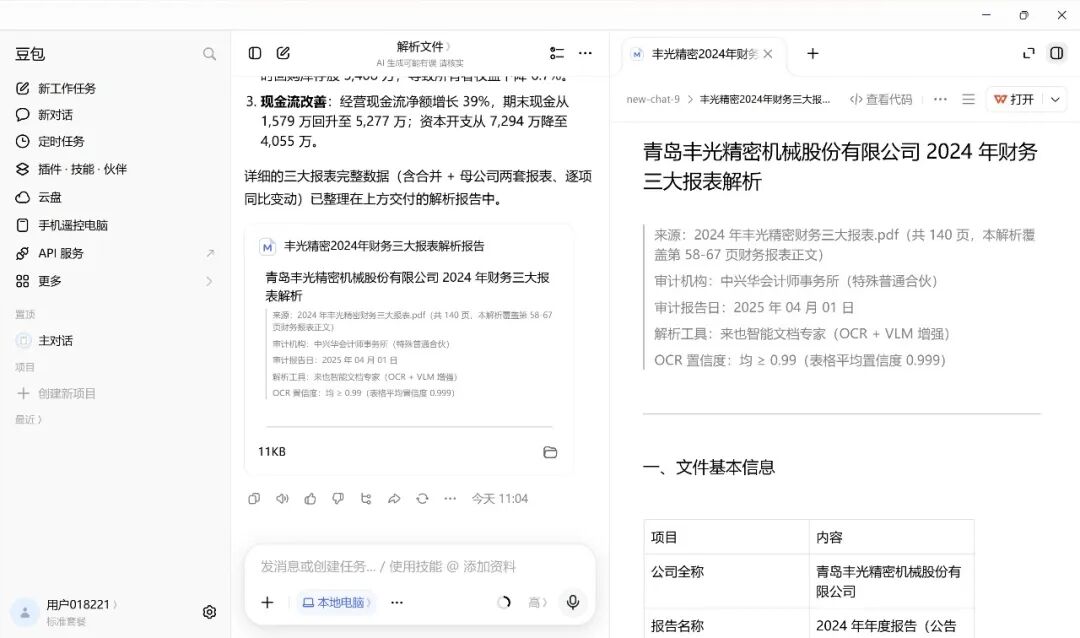Image resolution: width=1080 pixels, height=638 pixels.
Task: Close the 丰光精密2024年财务 tab
Action: (768, 54)
